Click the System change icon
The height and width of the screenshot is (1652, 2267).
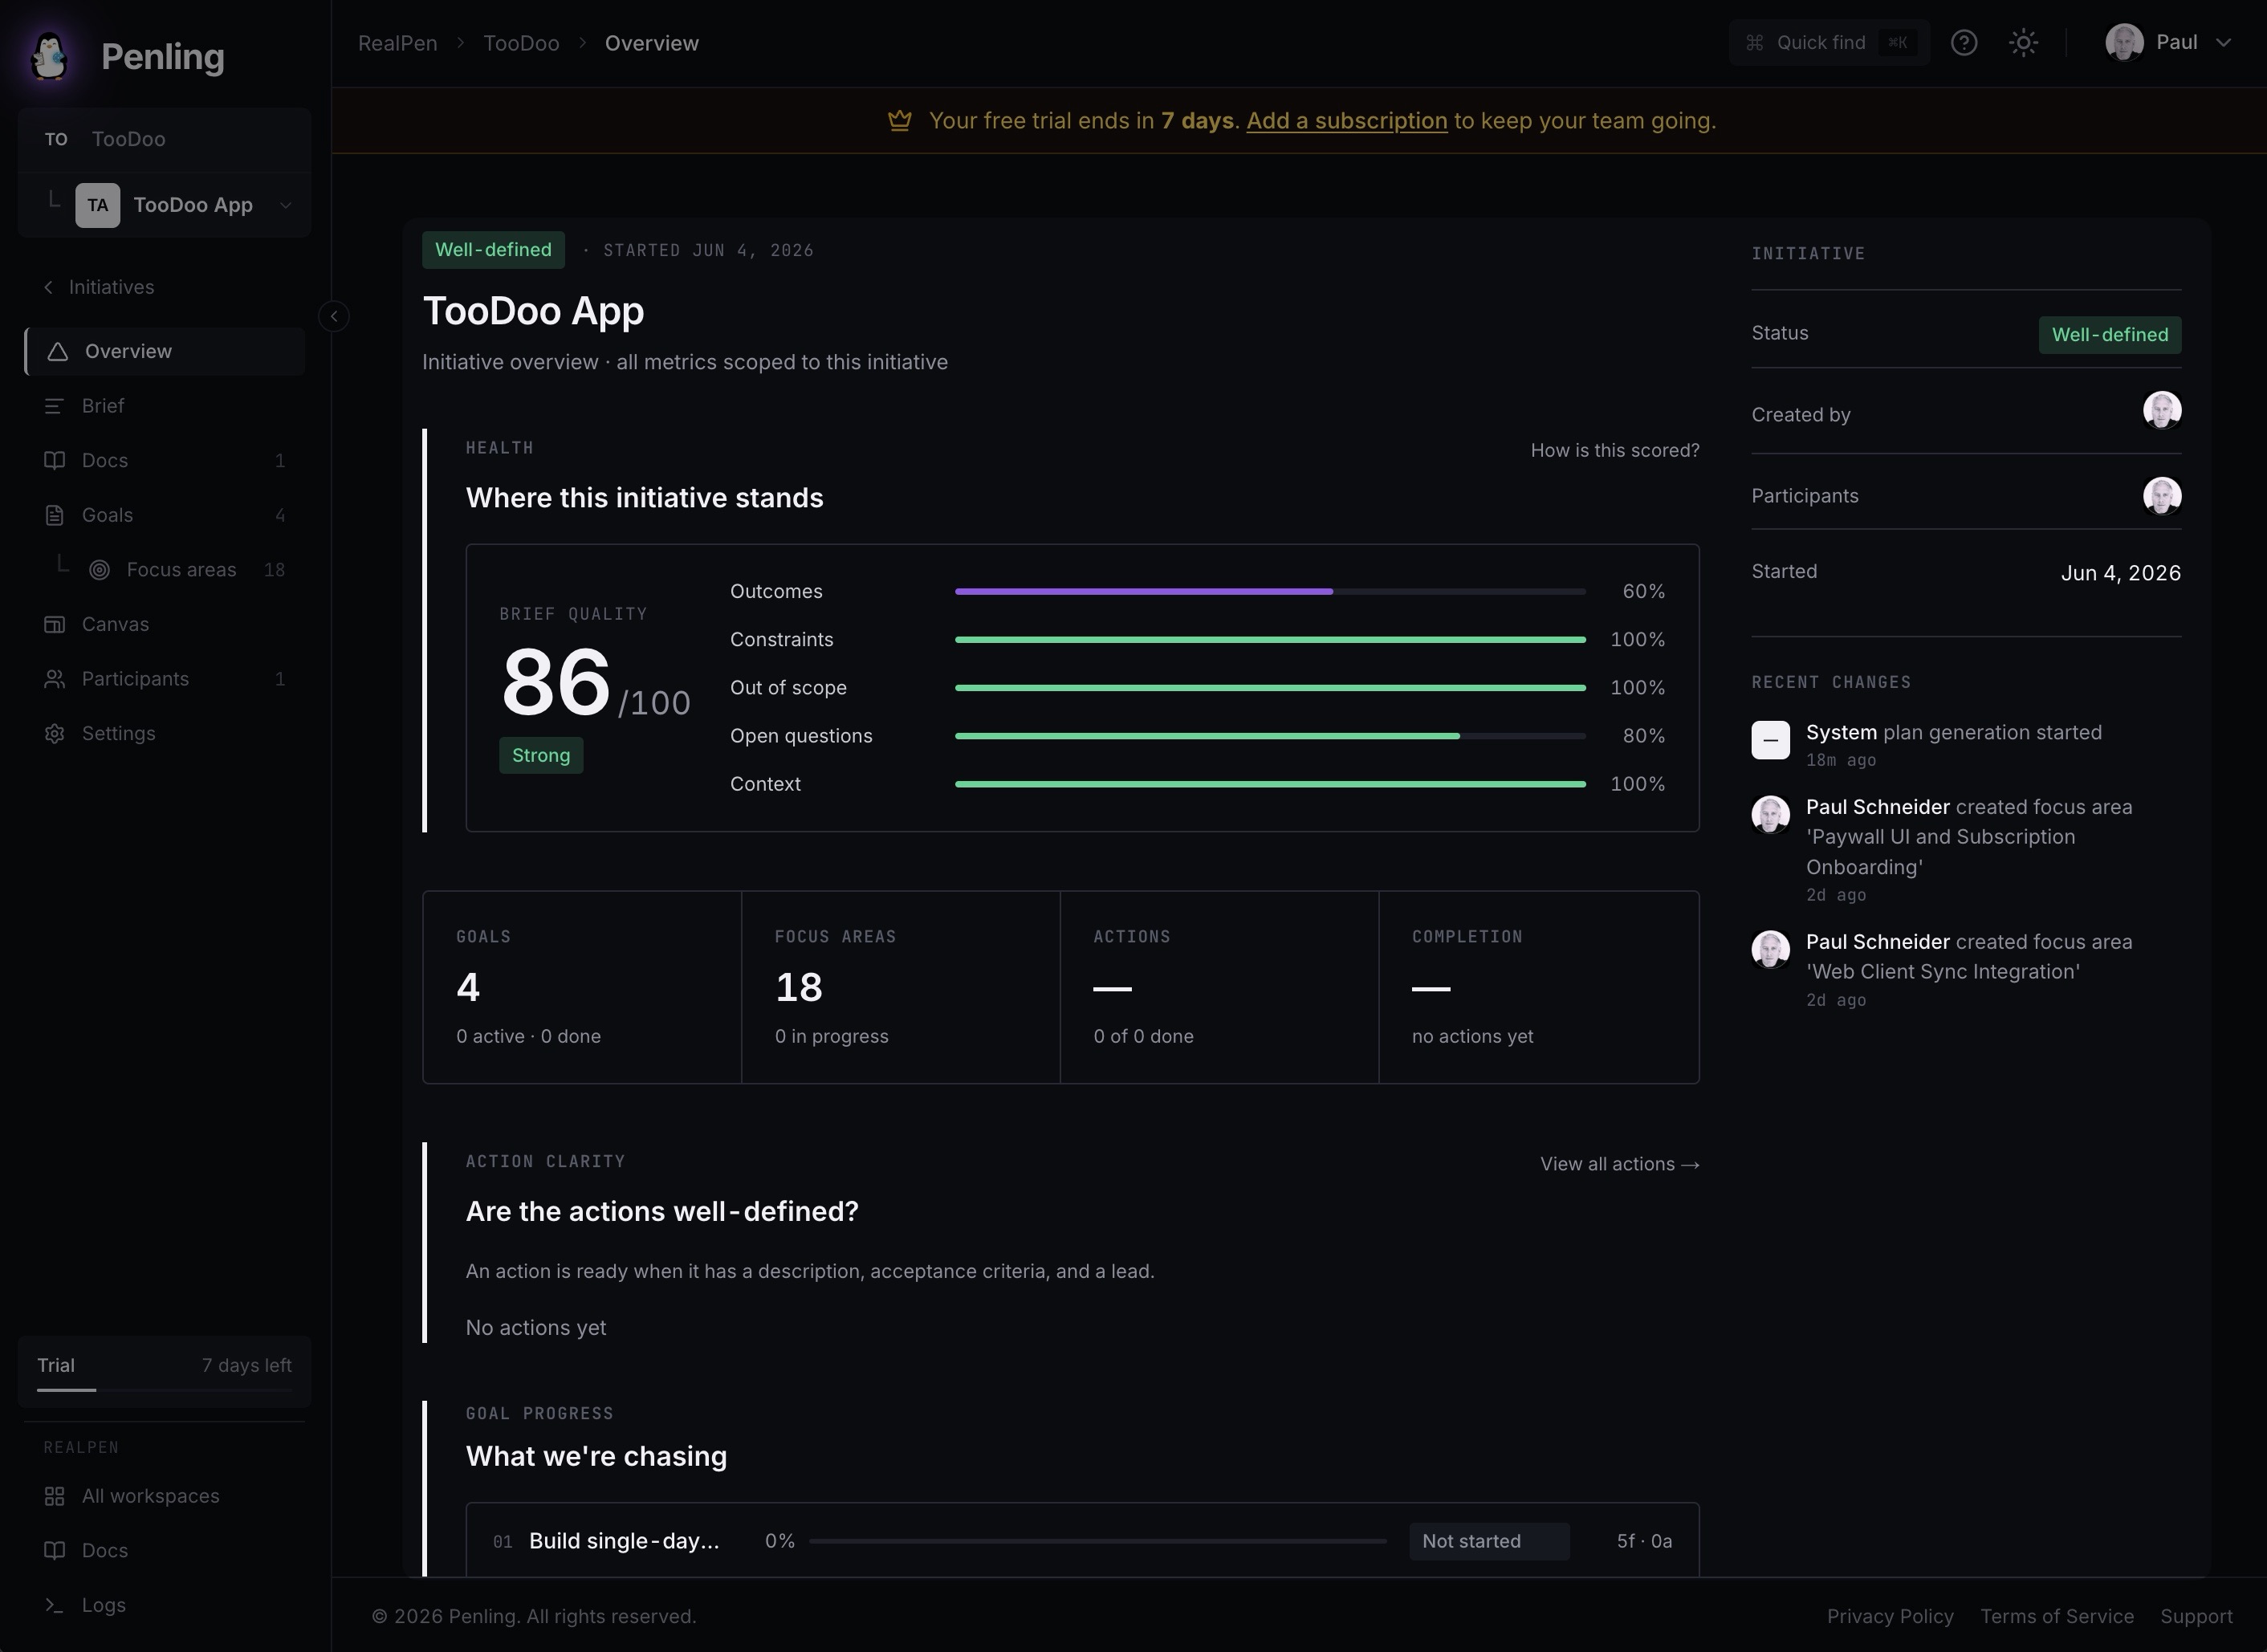[1770, 740]
